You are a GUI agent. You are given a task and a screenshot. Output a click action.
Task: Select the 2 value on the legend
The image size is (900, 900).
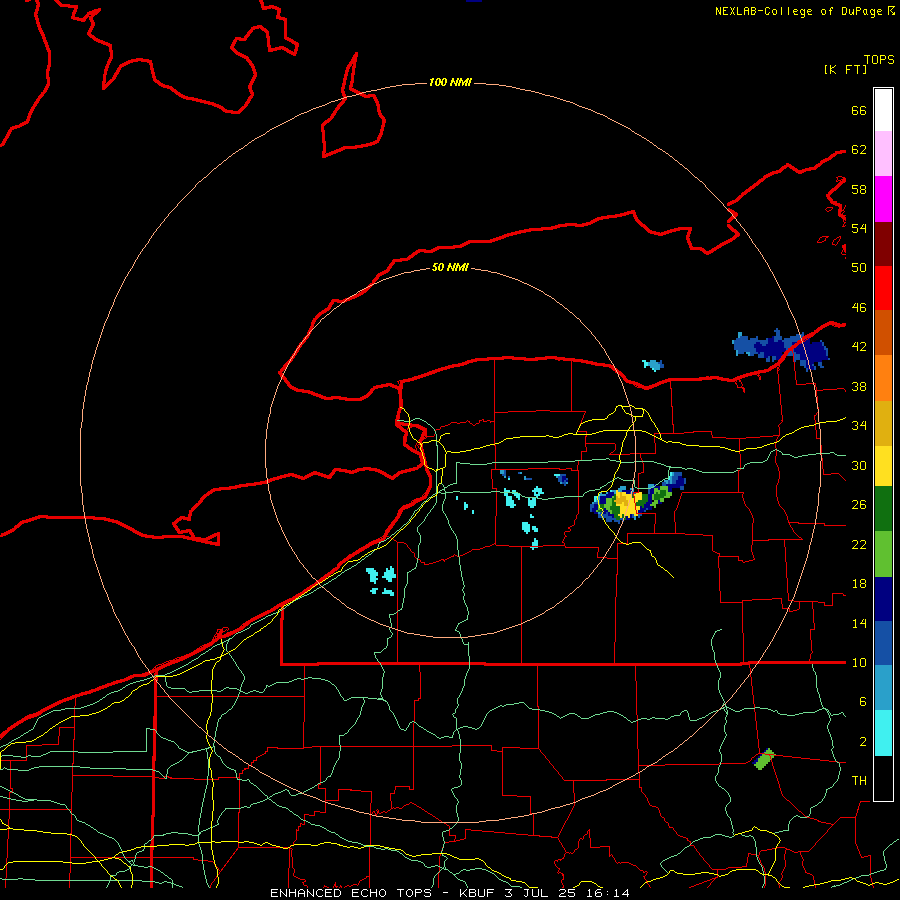click(x=863, y=742)
